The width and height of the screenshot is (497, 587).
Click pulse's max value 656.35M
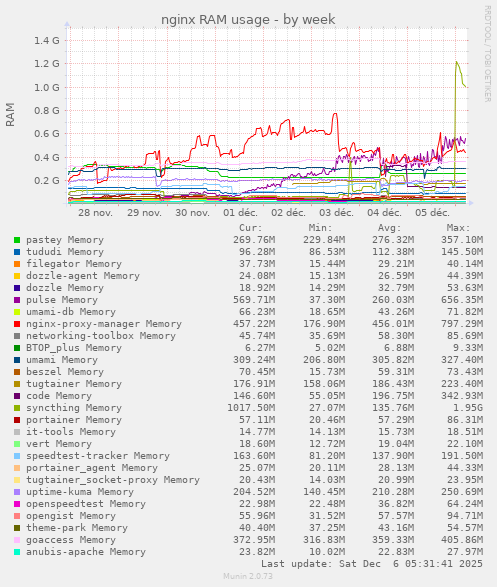tap(462, 300)
